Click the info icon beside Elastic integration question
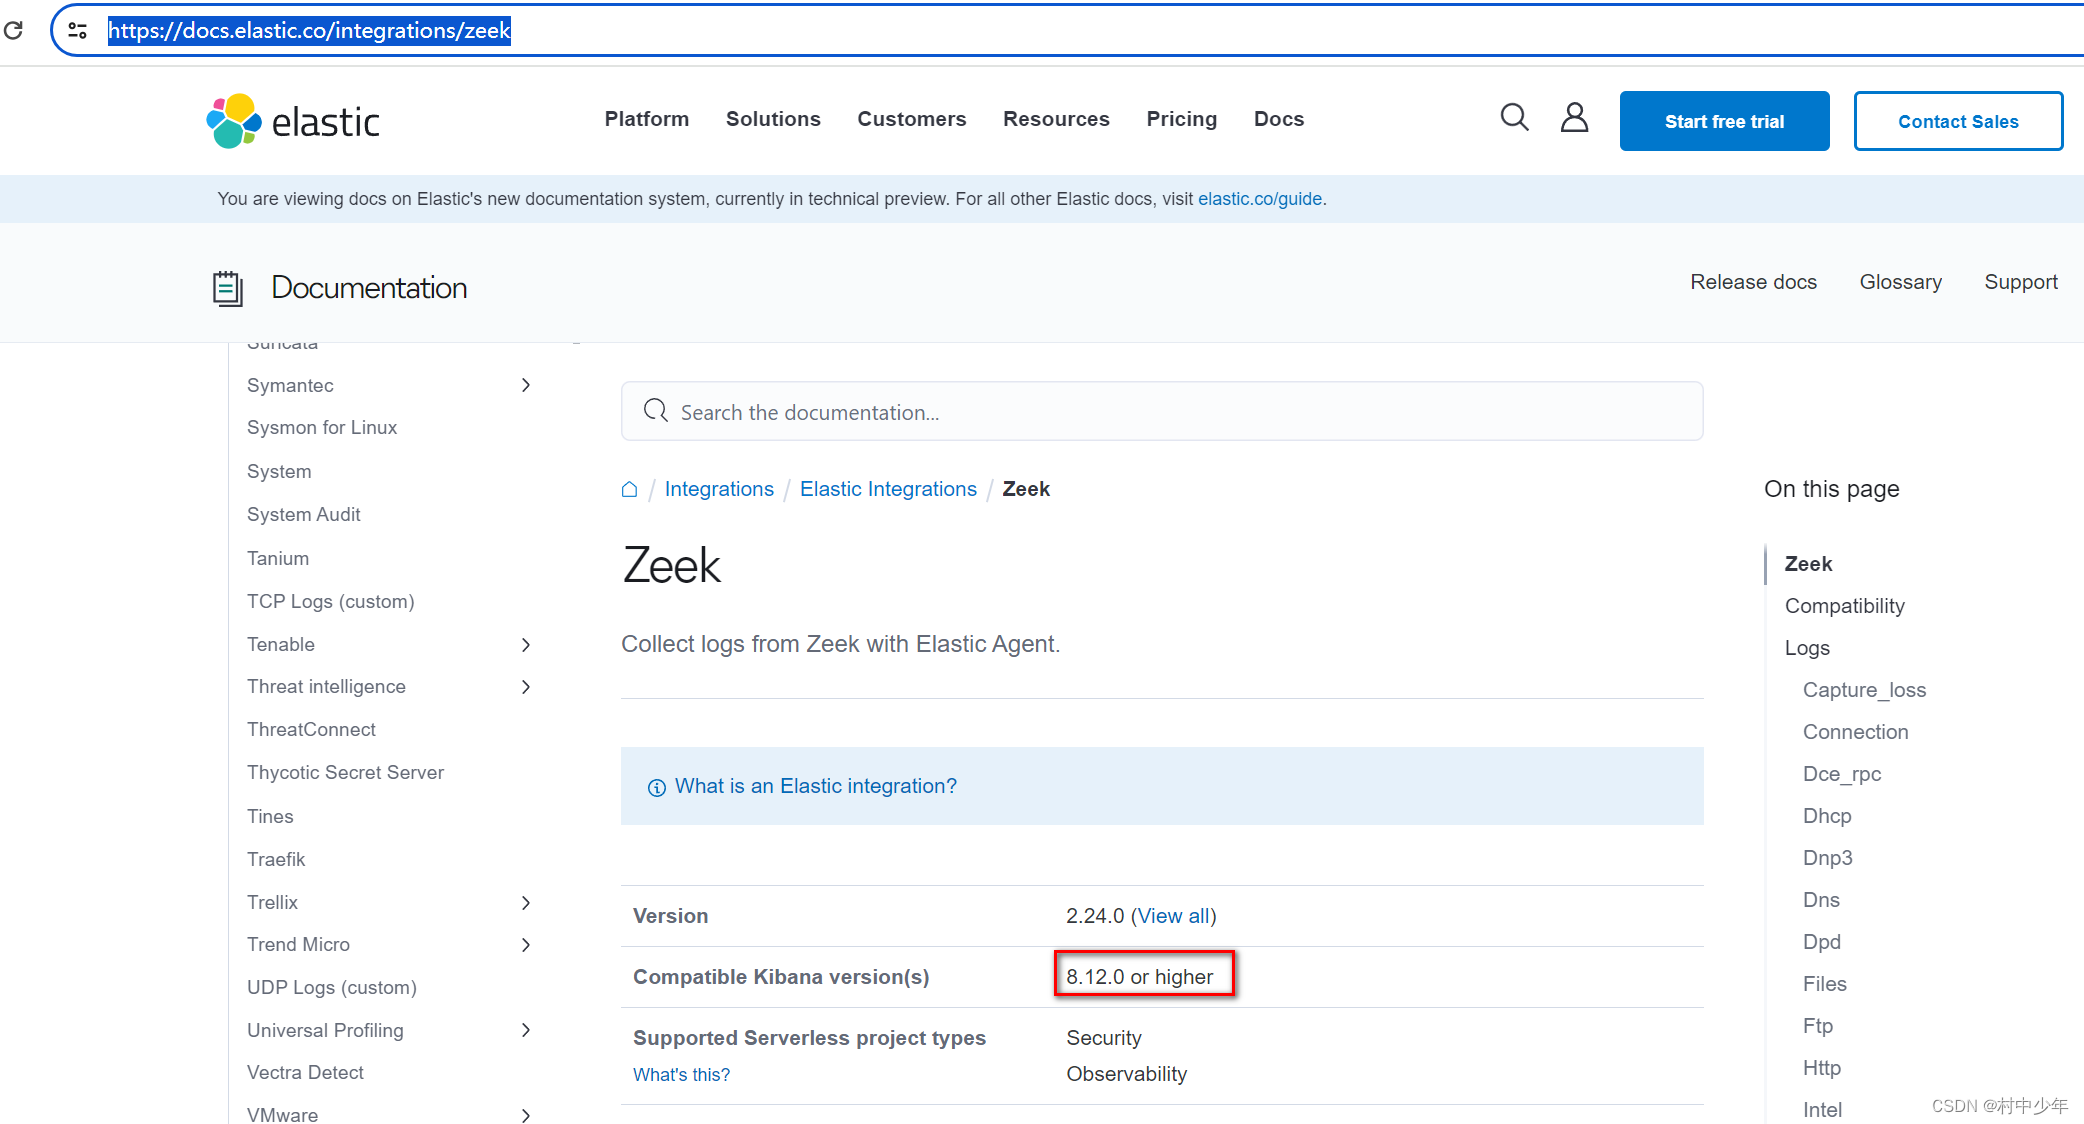 pyautogui.click(x=656, y=788)
